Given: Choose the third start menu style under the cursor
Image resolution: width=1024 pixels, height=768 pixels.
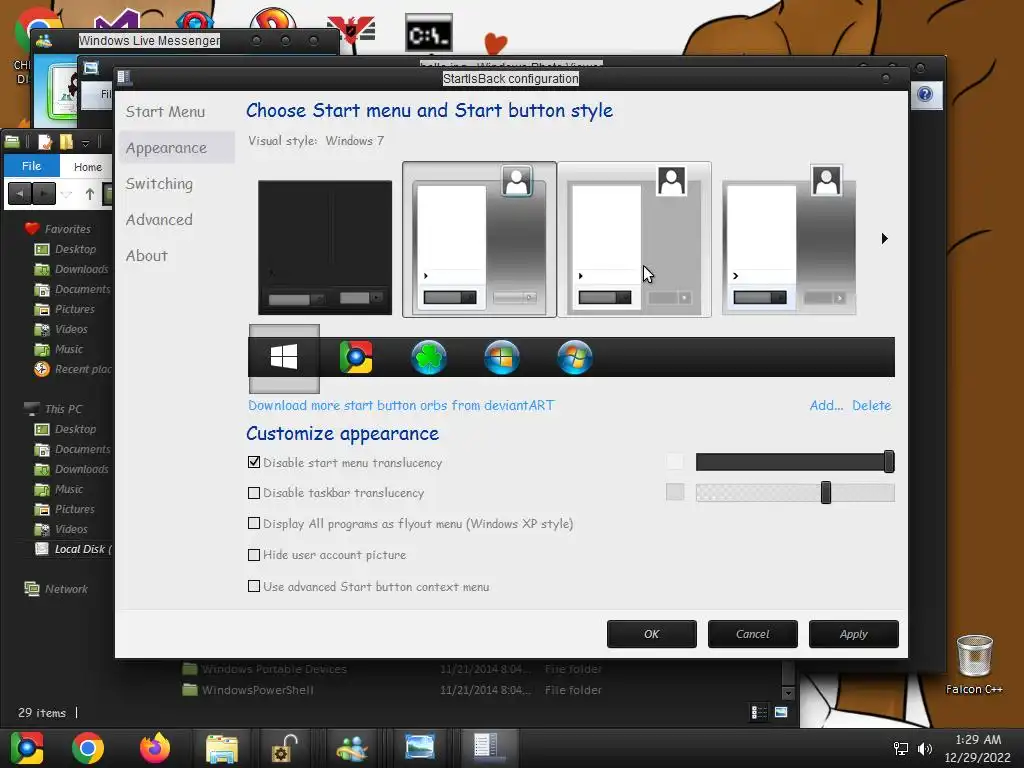Looking at the screenshot, I should click(634, 240).
